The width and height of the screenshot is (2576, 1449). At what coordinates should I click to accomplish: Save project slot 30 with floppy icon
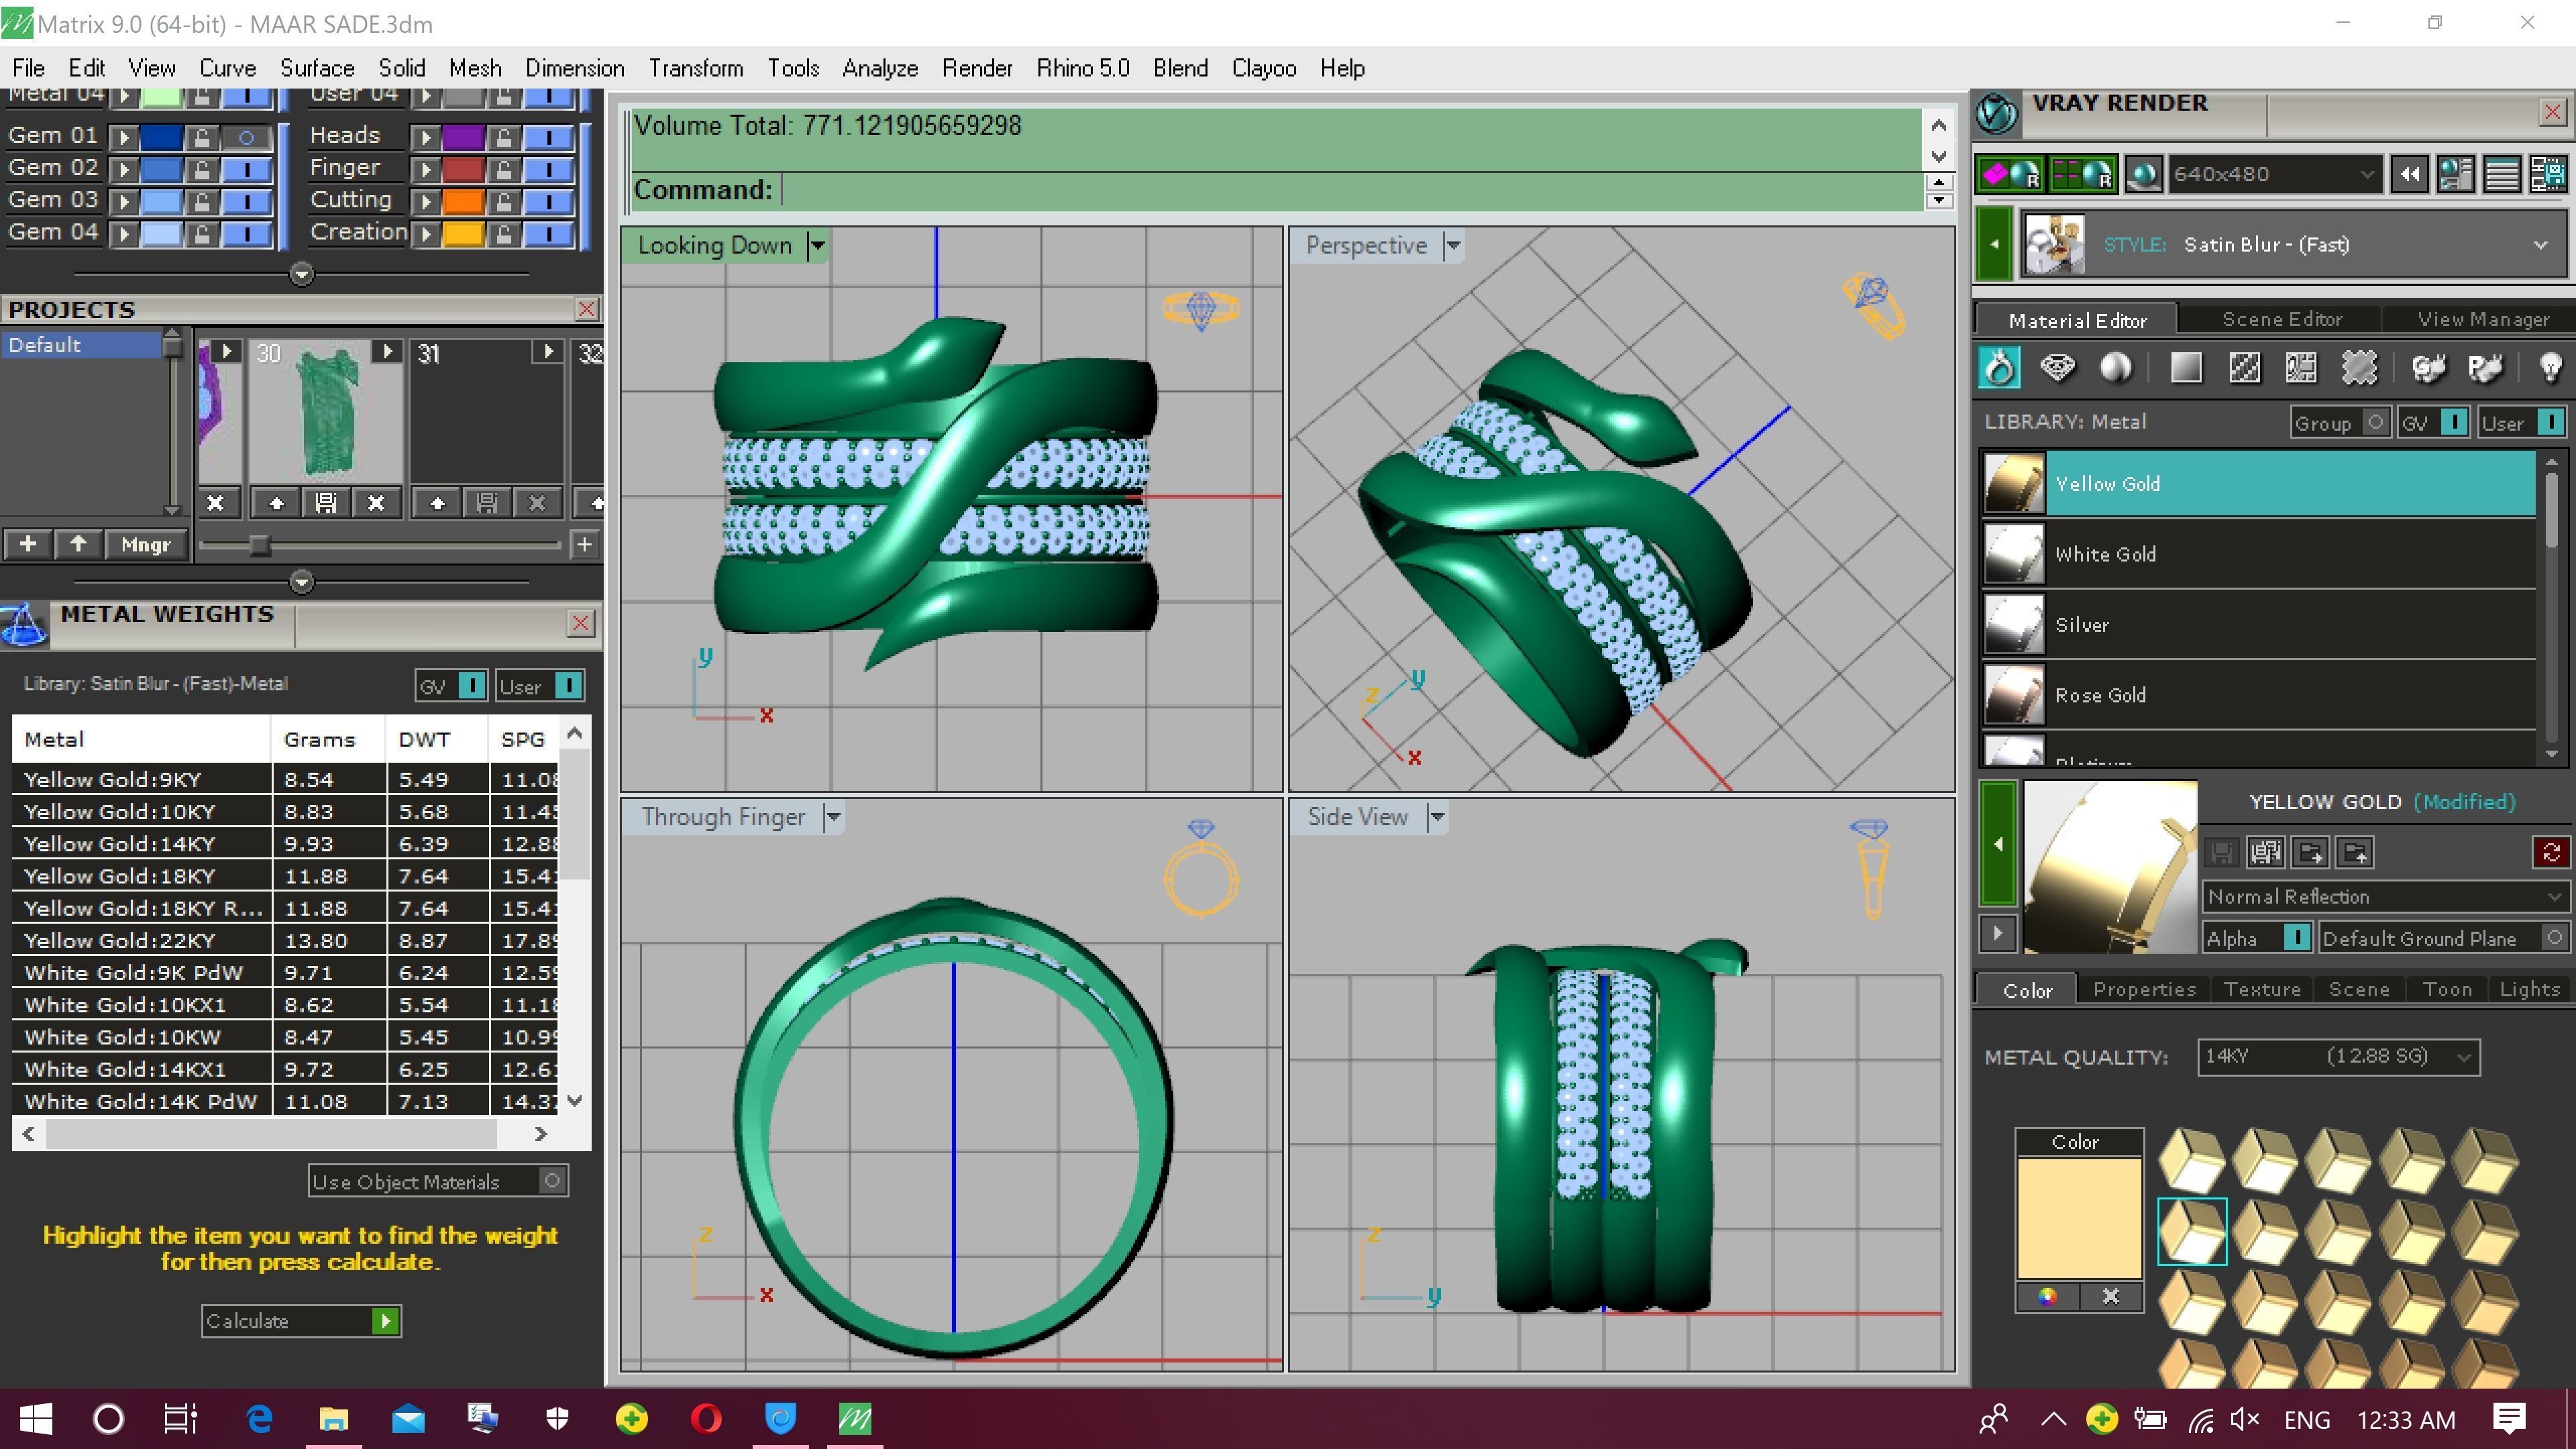[x=326, y=503]
